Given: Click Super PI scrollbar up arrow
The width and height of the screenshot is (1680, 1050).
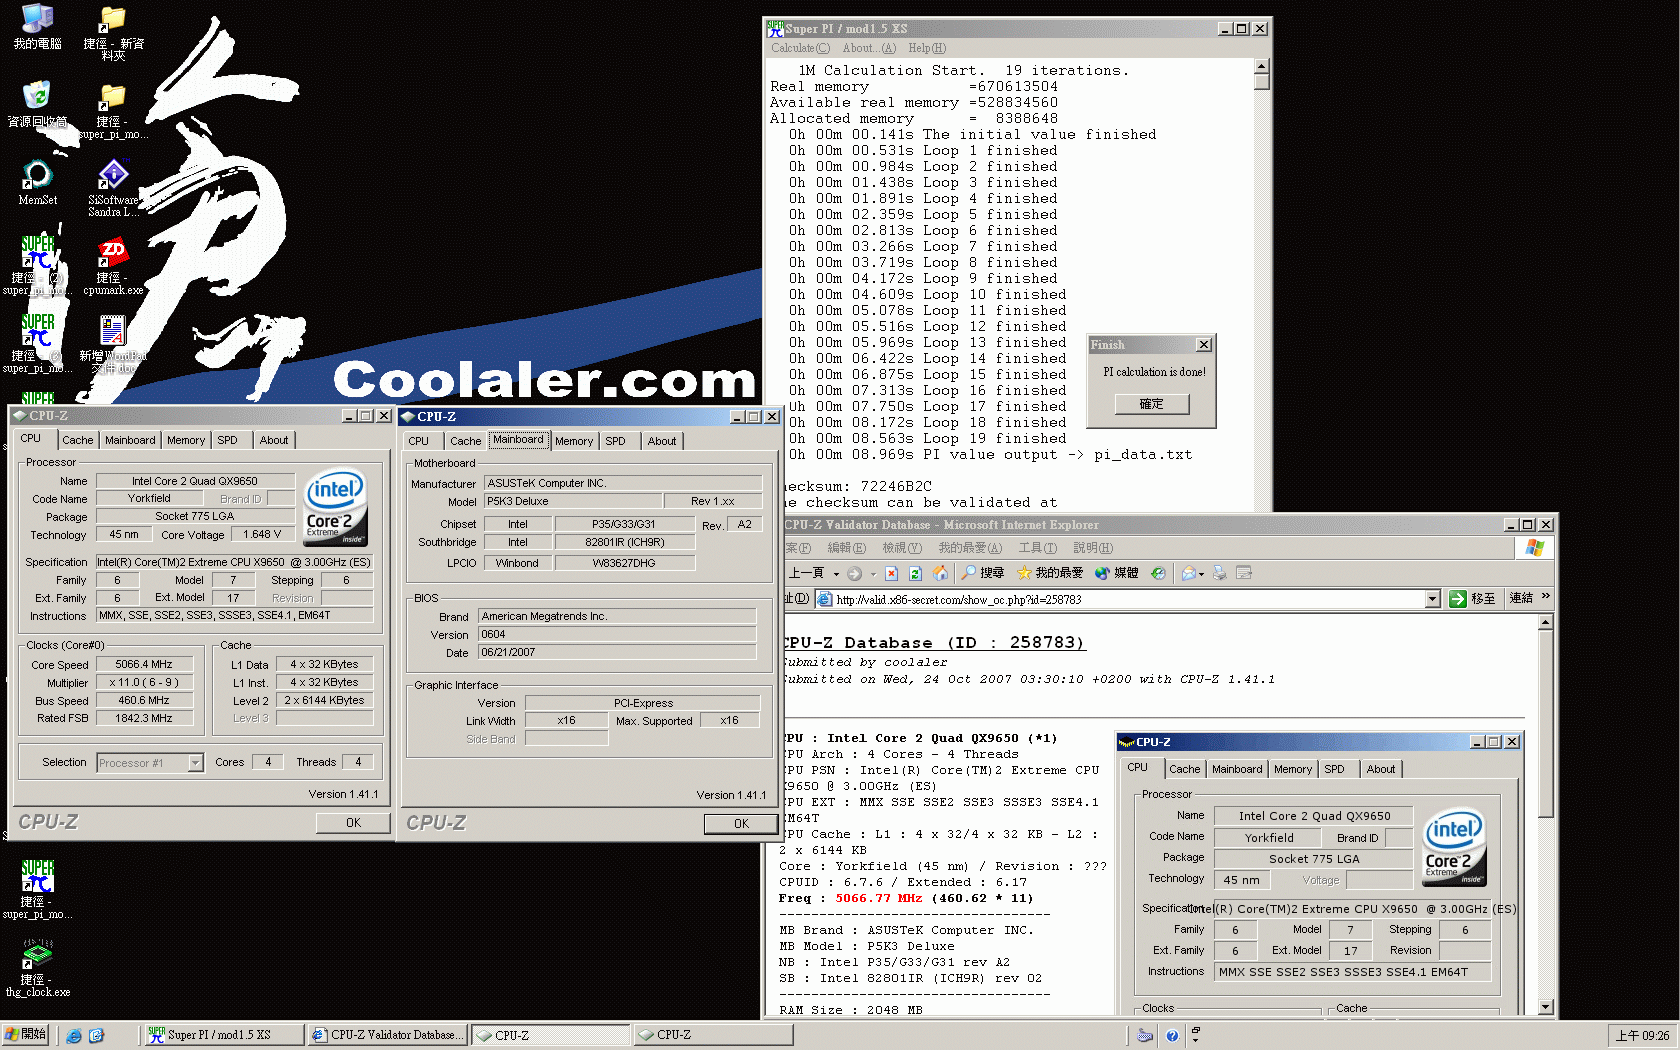Looking at the screenshot, I should point(1262,66).
